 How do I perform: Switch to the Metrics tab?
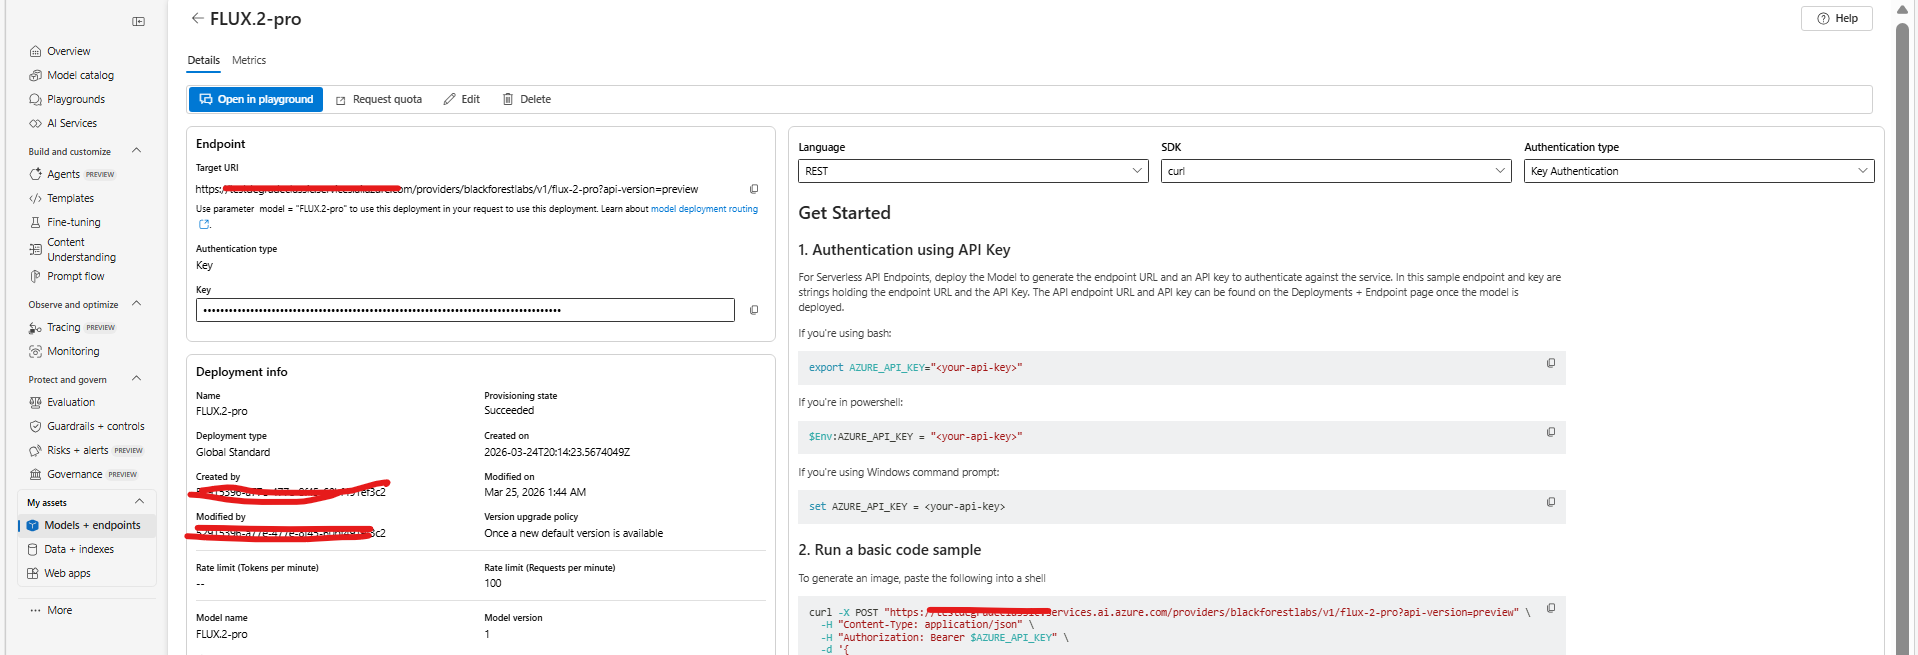(249, 60)
